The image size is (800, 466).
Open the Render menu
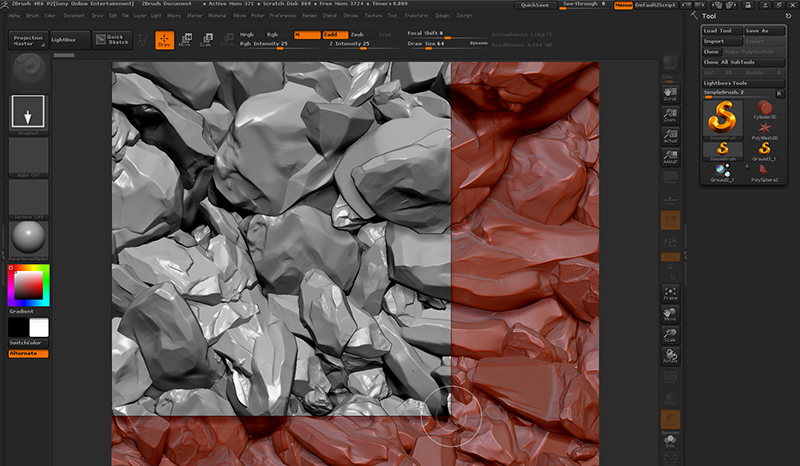[x=310, y=16]
